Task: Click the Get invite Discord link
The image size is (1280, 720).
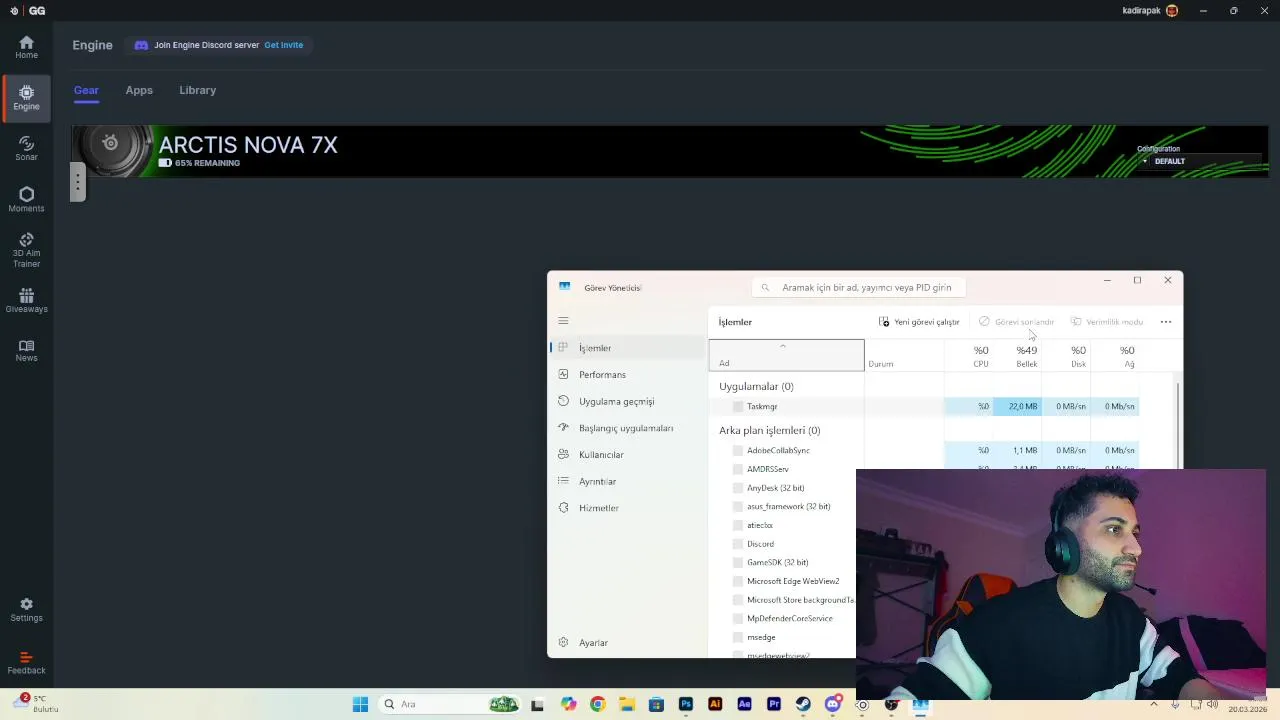Action: [283, 45]
